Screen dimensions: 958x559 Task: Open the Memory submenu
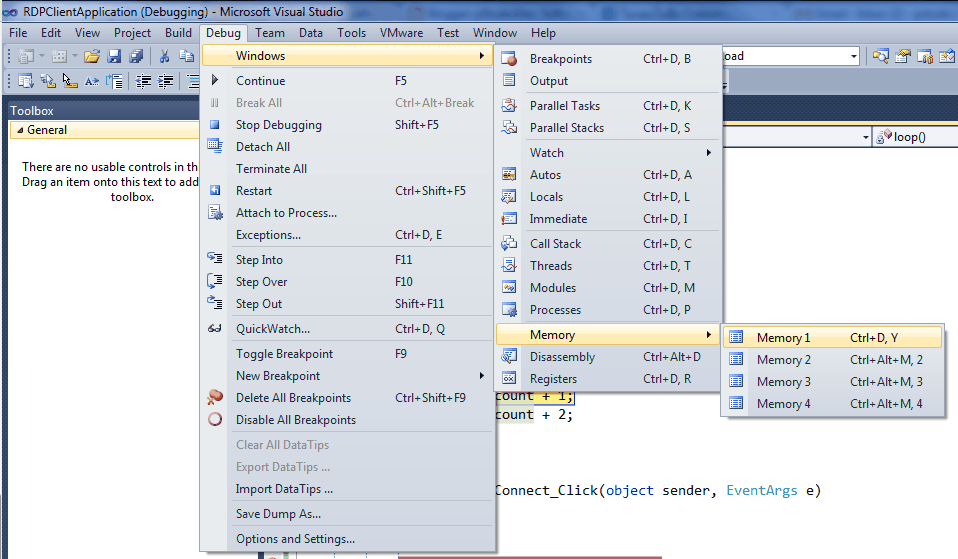pyautogui.click(x=608, y=334)
